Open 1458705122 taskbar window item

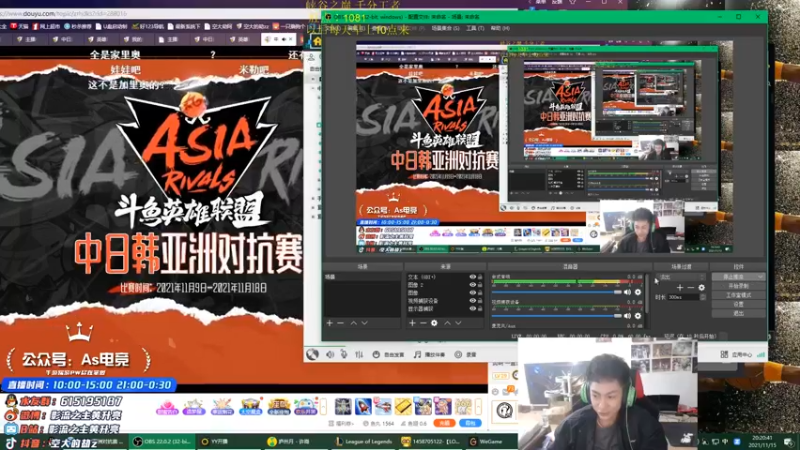pyautogui.click(x=432, y=441)
